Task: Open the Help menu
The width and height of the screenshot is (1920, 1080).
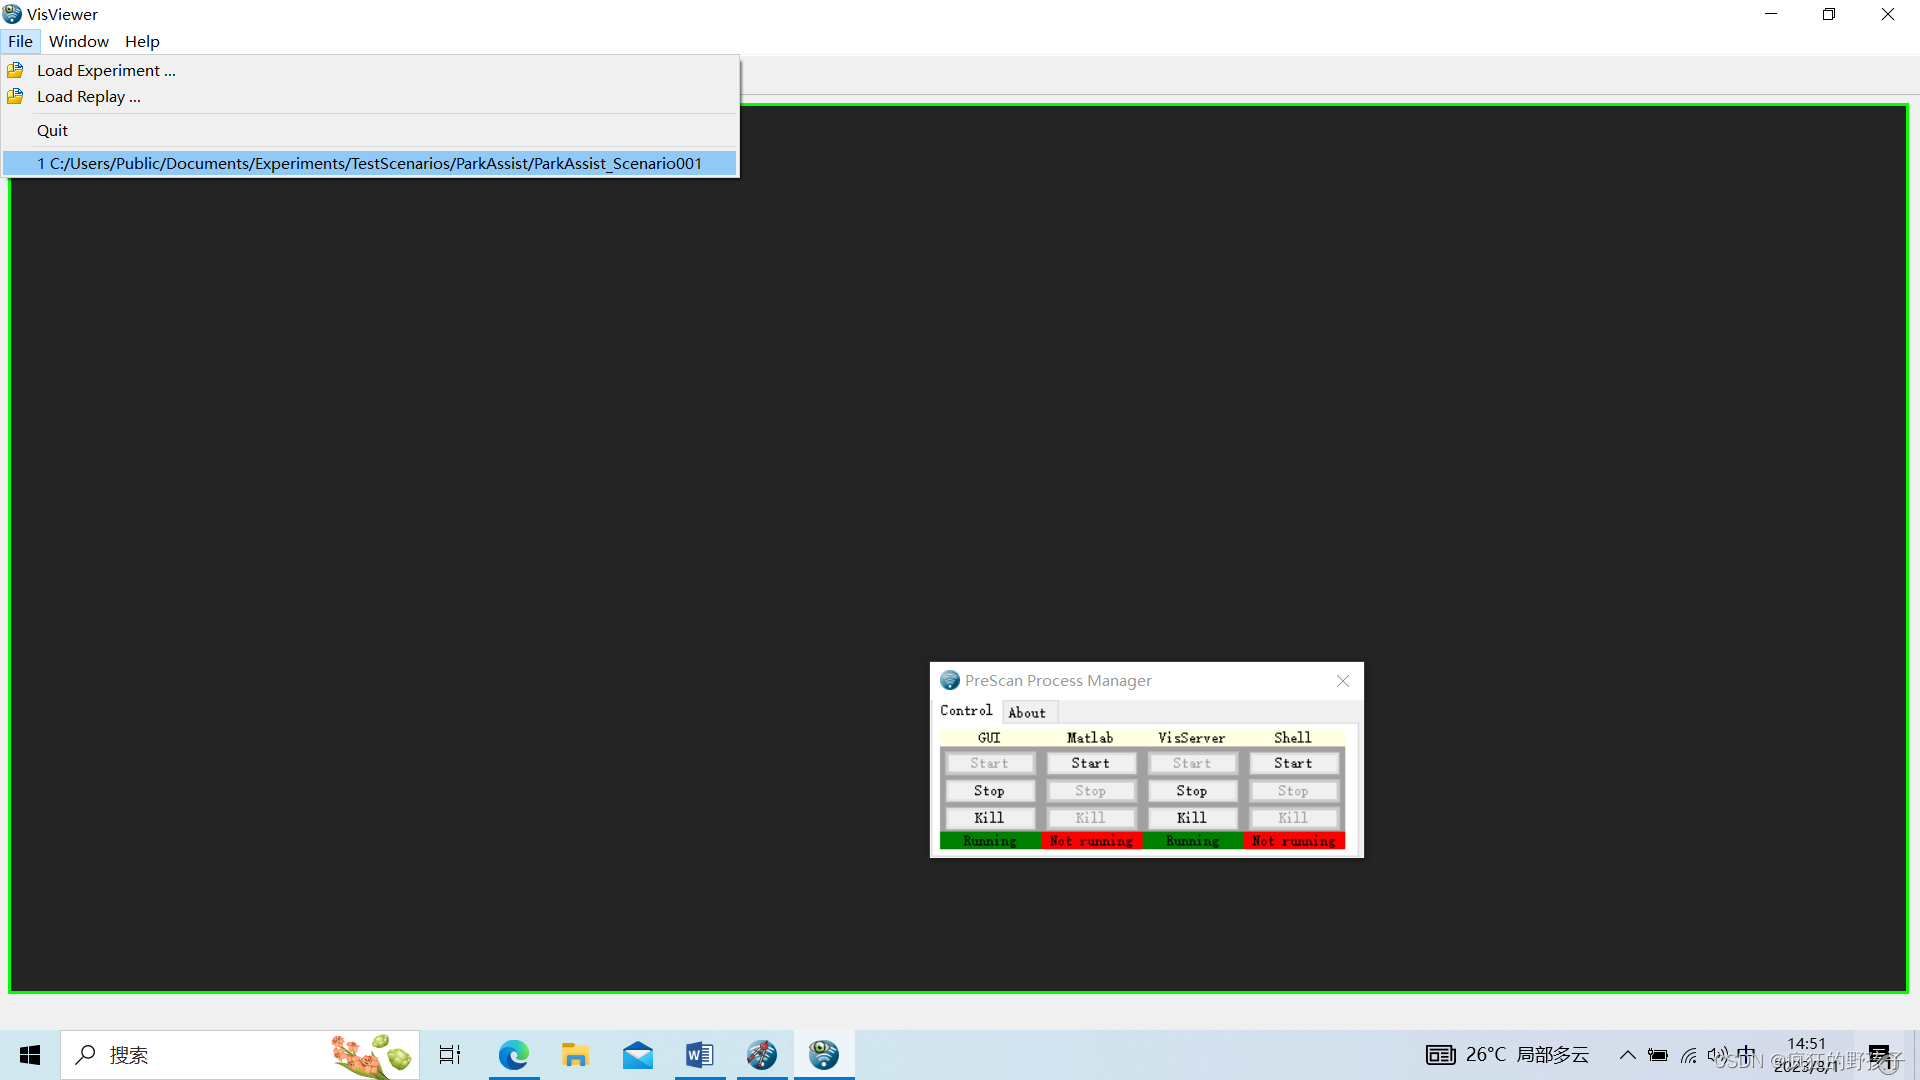Action: [x=142, y=41]
